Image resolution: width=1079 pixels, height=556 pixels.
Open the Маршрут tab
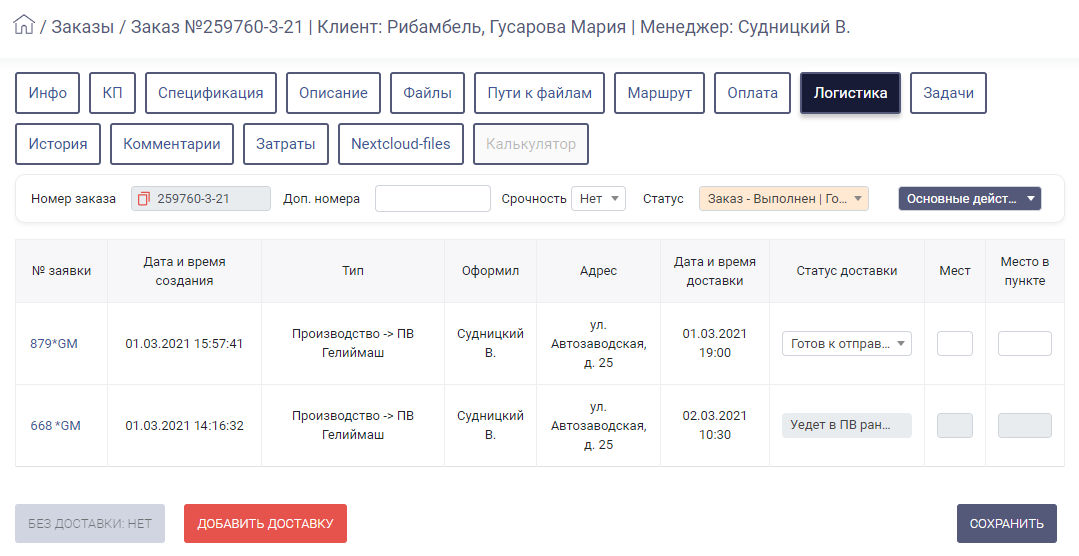[x=659, y=93]
